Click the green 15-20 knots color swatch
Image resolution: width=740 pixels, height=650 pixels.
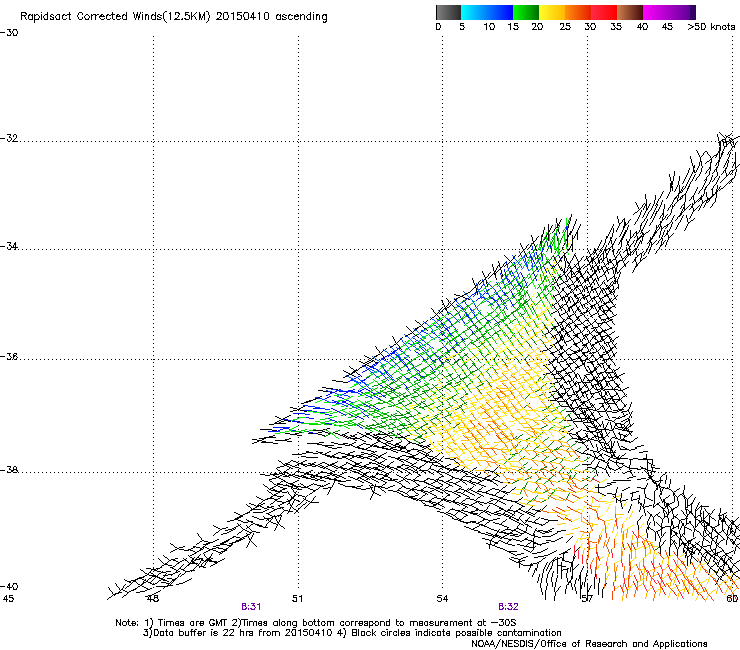pos(526,12)
